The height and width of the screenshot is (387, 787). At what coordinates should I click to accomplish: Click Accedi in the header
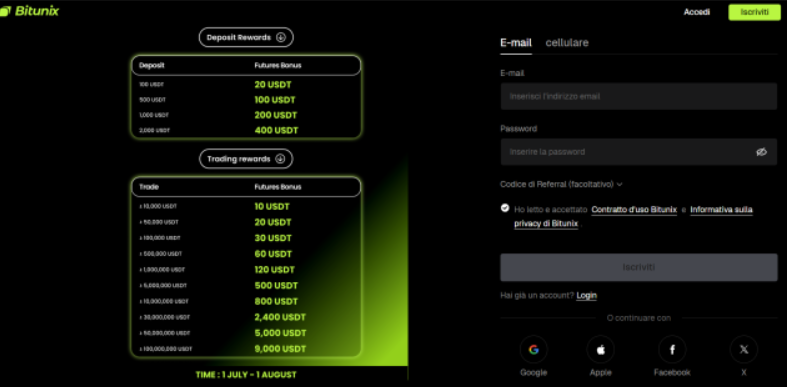pos(697,12)
